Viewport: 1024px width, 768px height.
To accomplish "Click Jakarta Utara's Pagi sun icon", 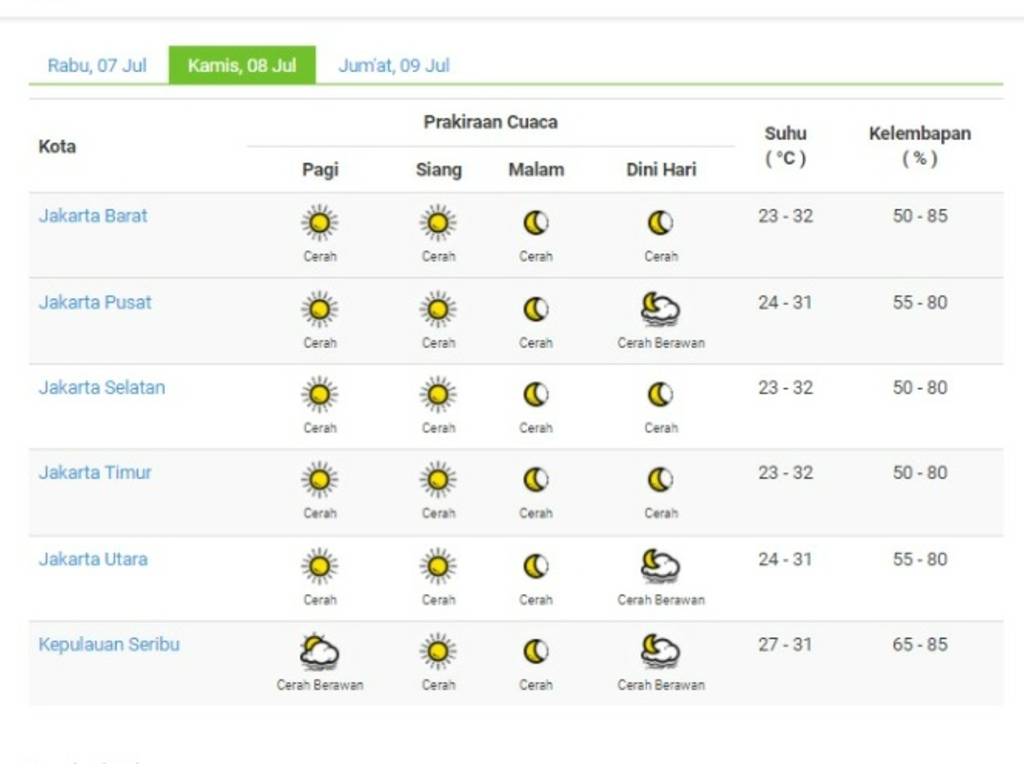I will [319, 566].
